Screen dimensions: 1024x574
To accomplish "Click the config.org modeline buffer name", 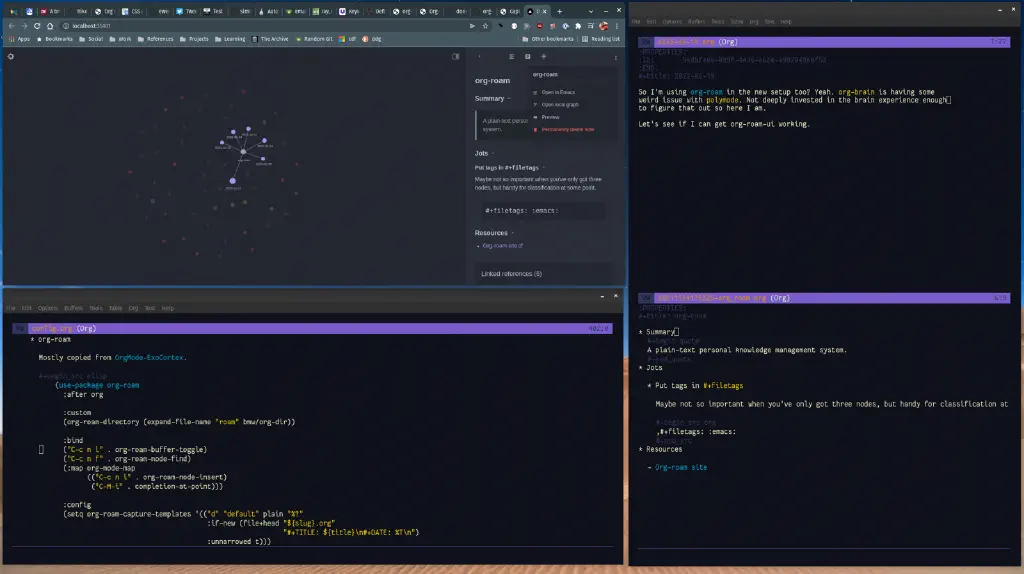I will (x=52, y=328).
